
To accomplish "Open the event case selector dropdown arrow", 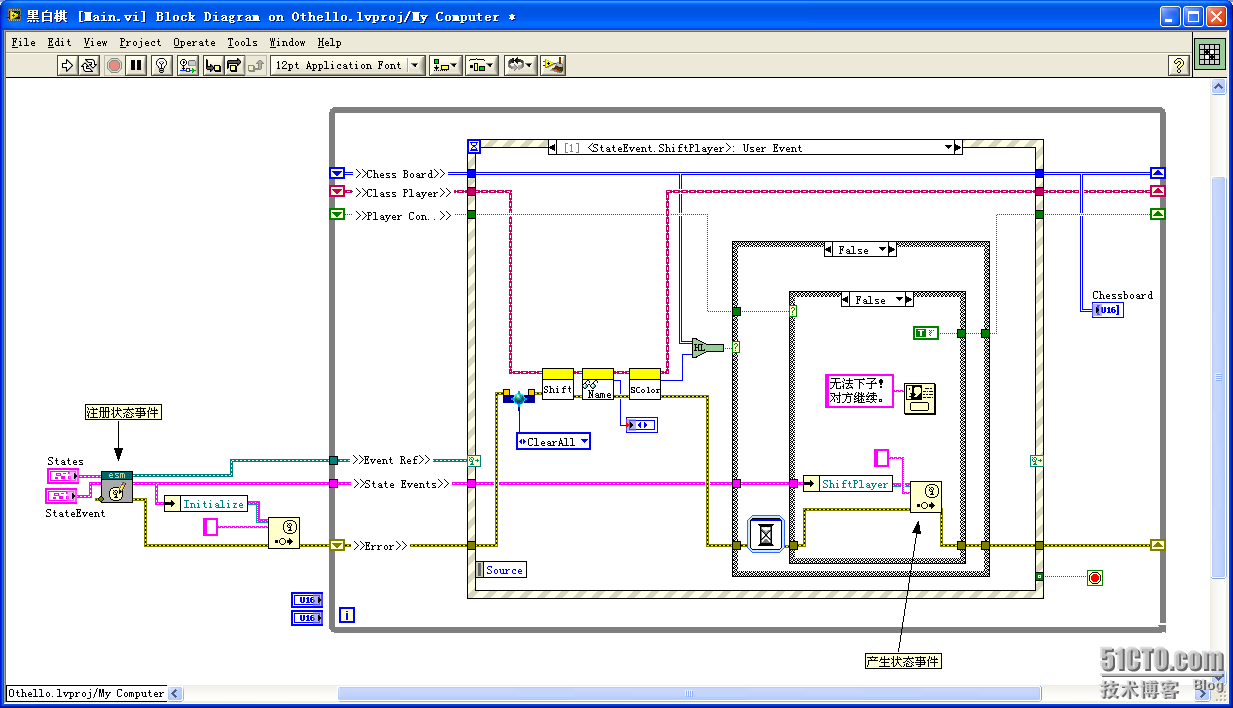I will pos(948,147).
